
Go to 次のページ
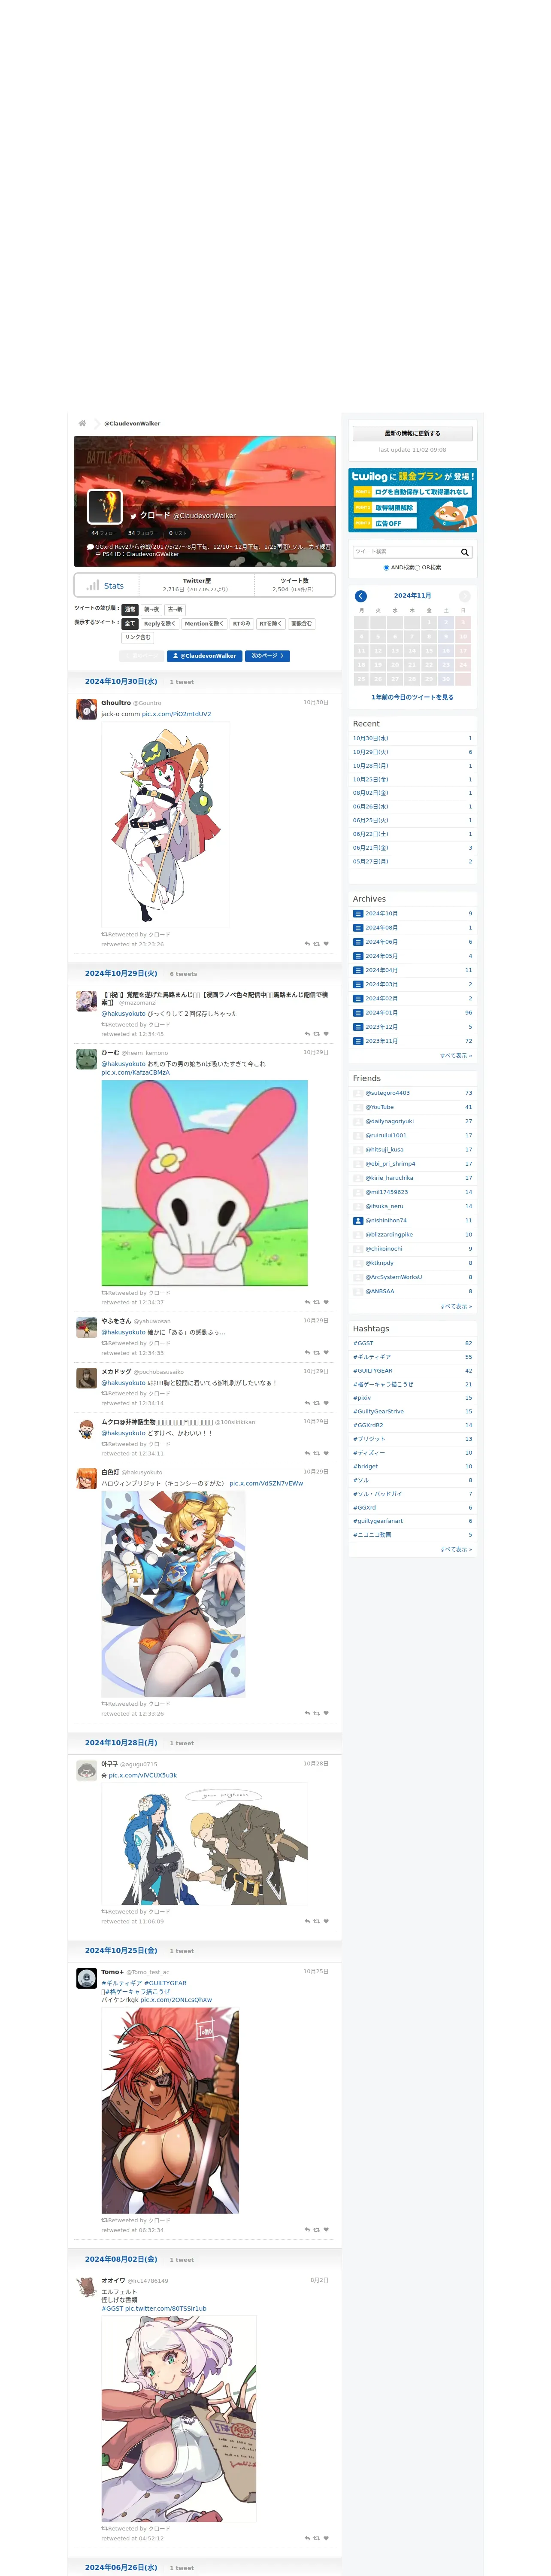pos(267,656)
